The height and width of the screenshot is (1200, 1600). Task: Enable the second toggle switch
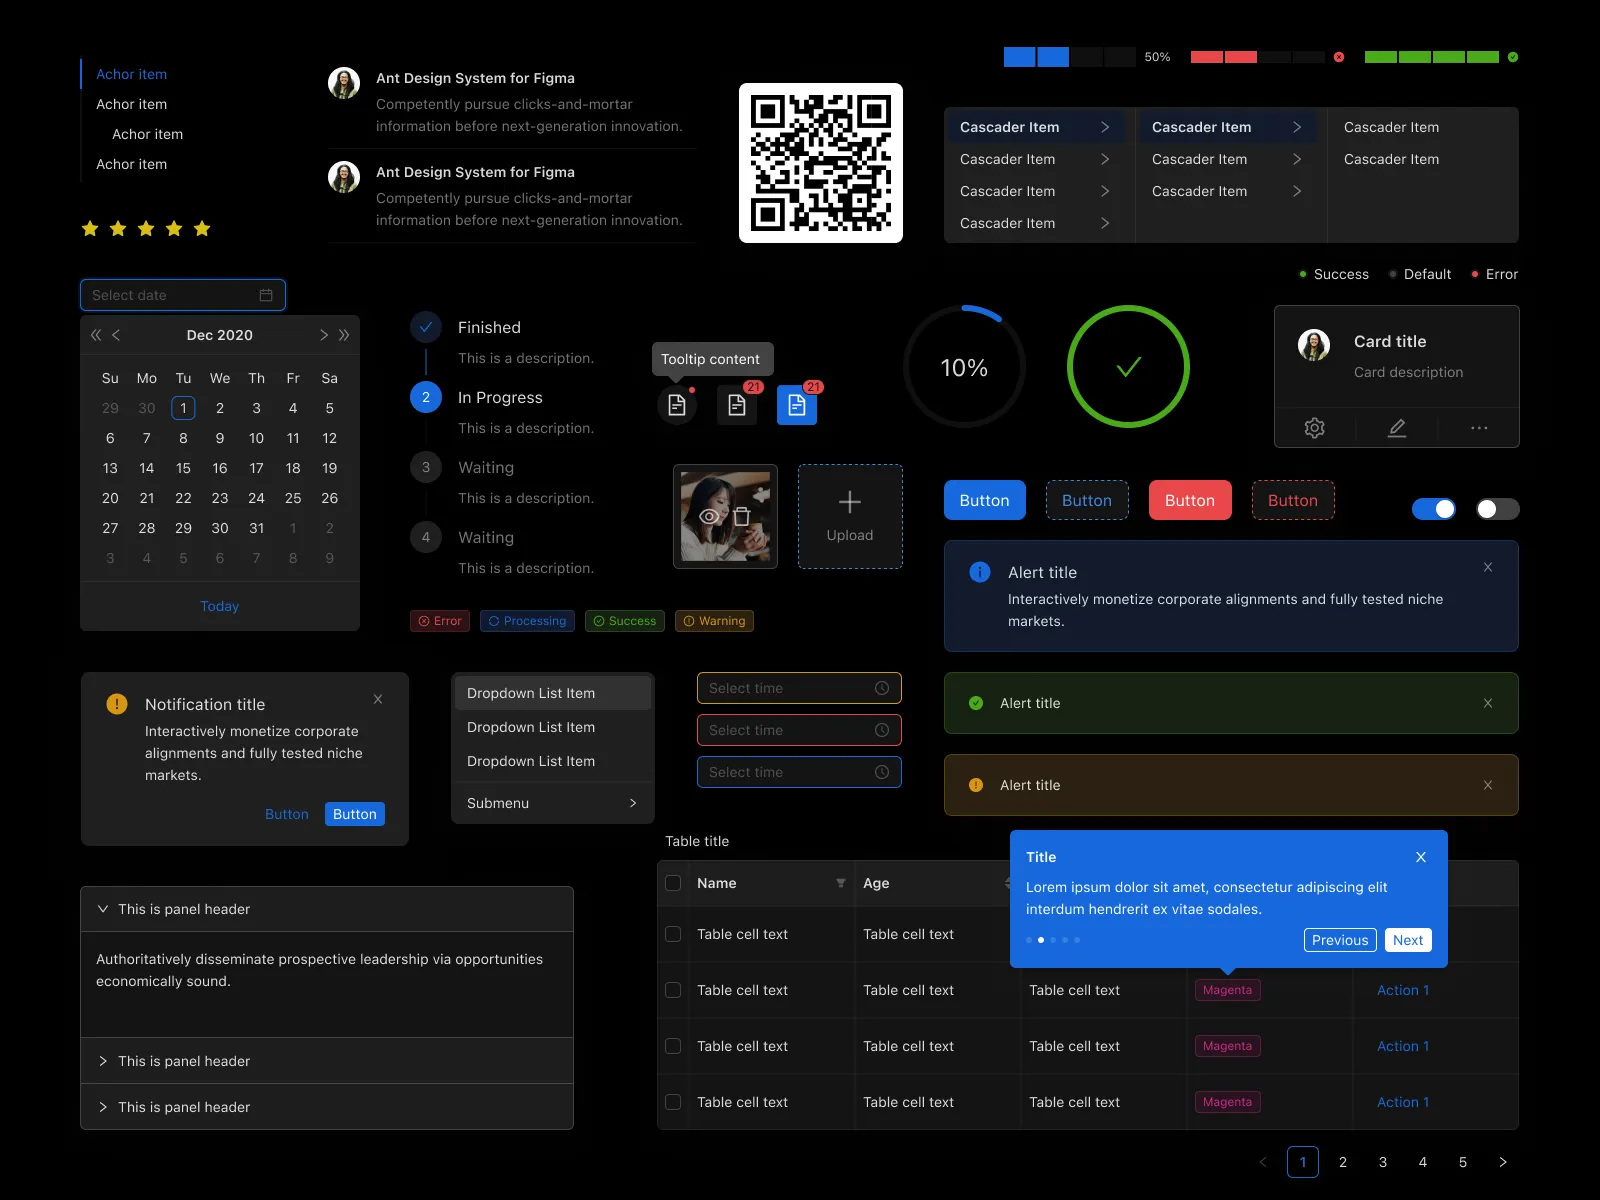(x=1497, y=509)
